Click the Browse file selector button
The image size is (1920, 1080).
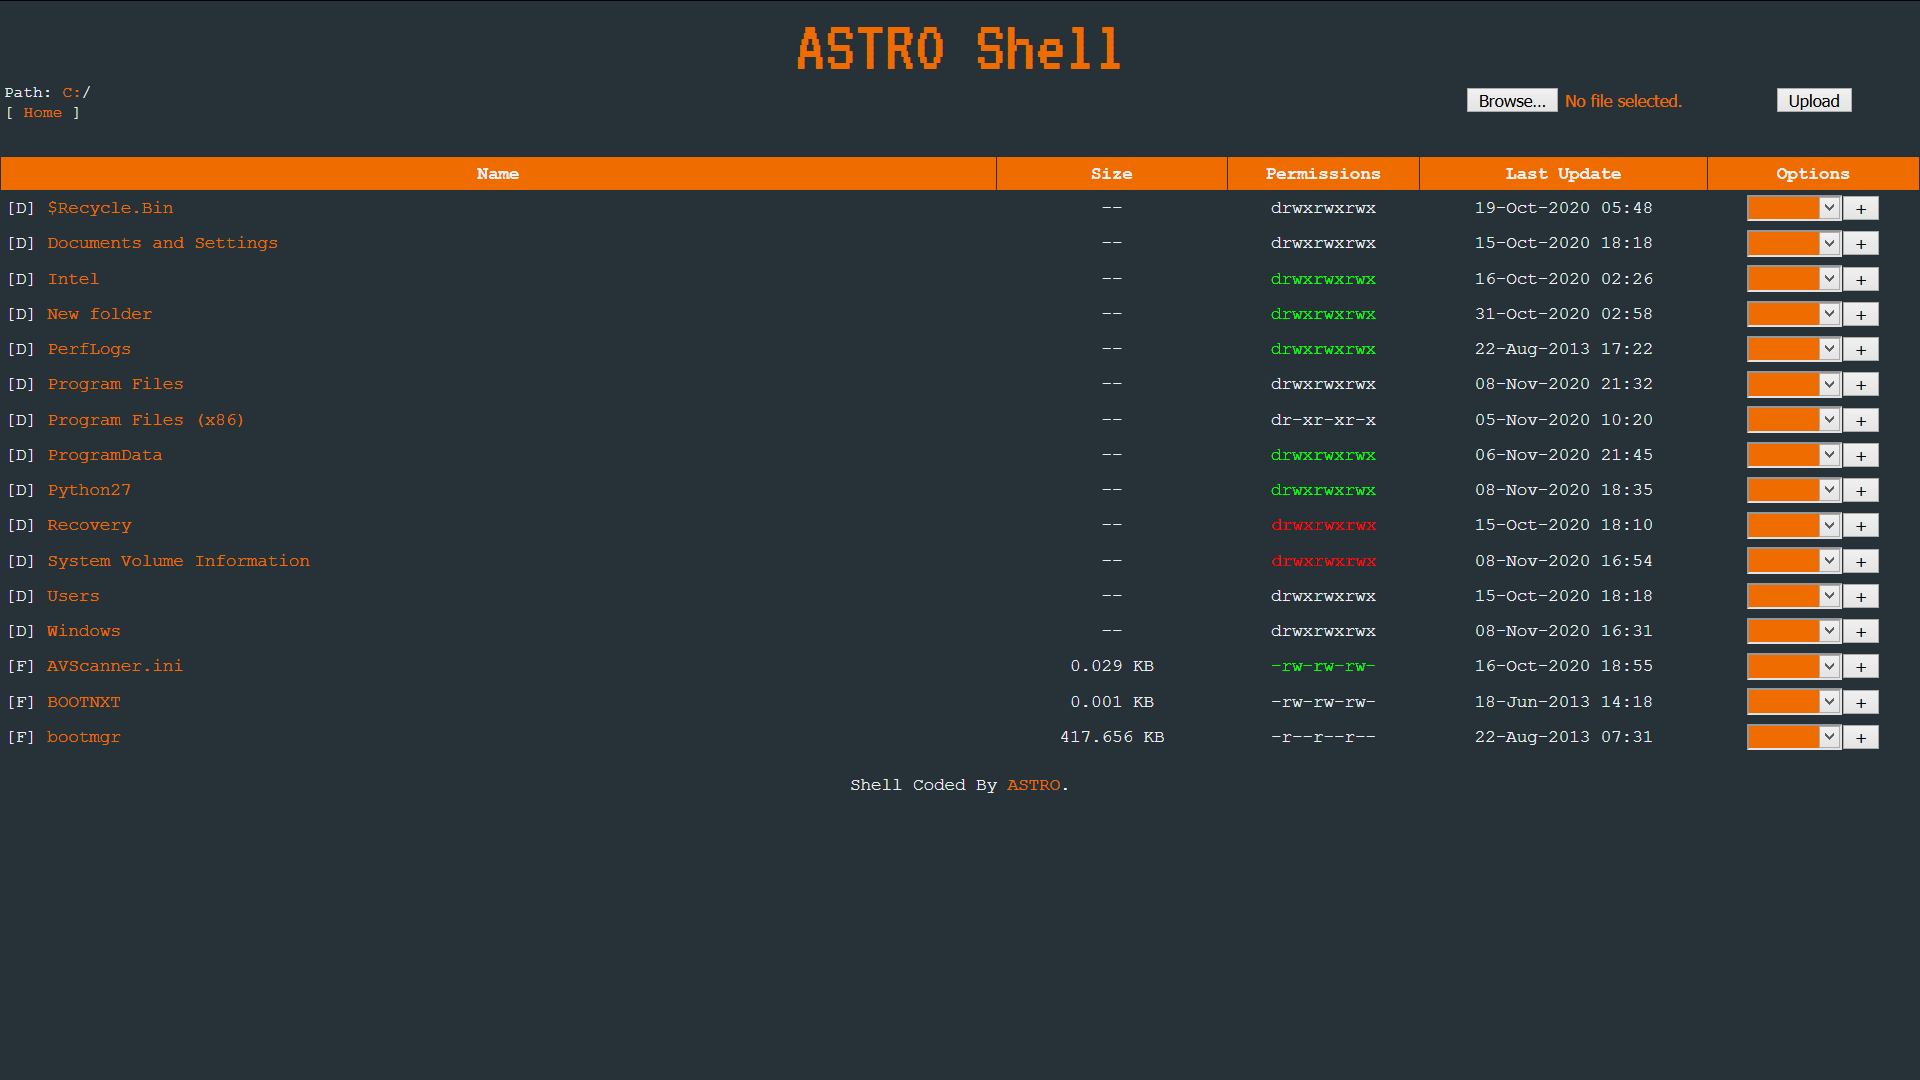(x=1511, y=100)
